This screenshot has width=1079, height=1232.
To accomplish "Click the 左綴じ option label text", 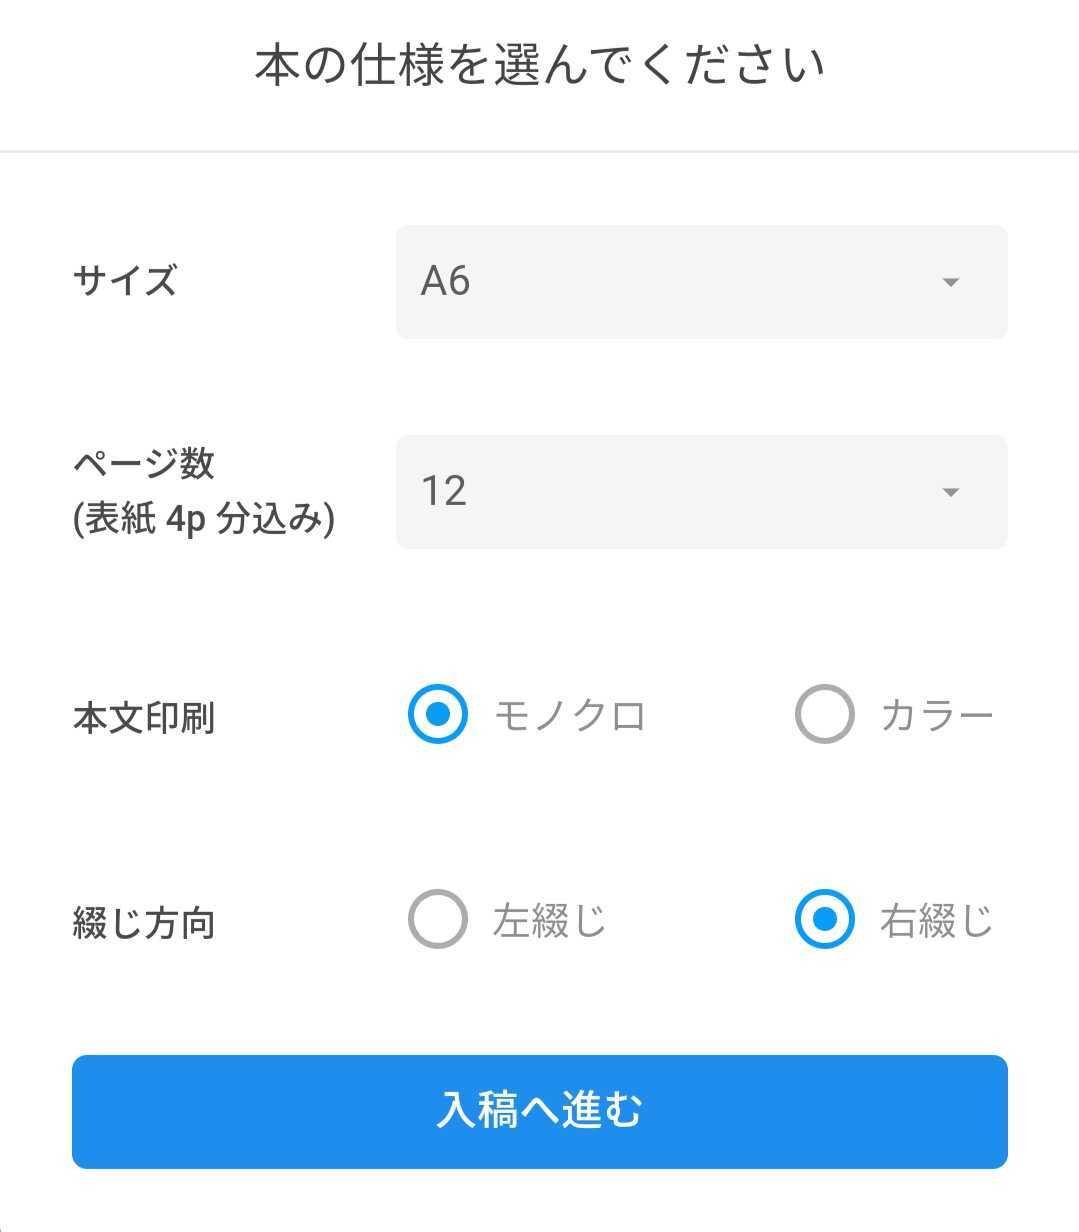I will click(x=549, y=921).
